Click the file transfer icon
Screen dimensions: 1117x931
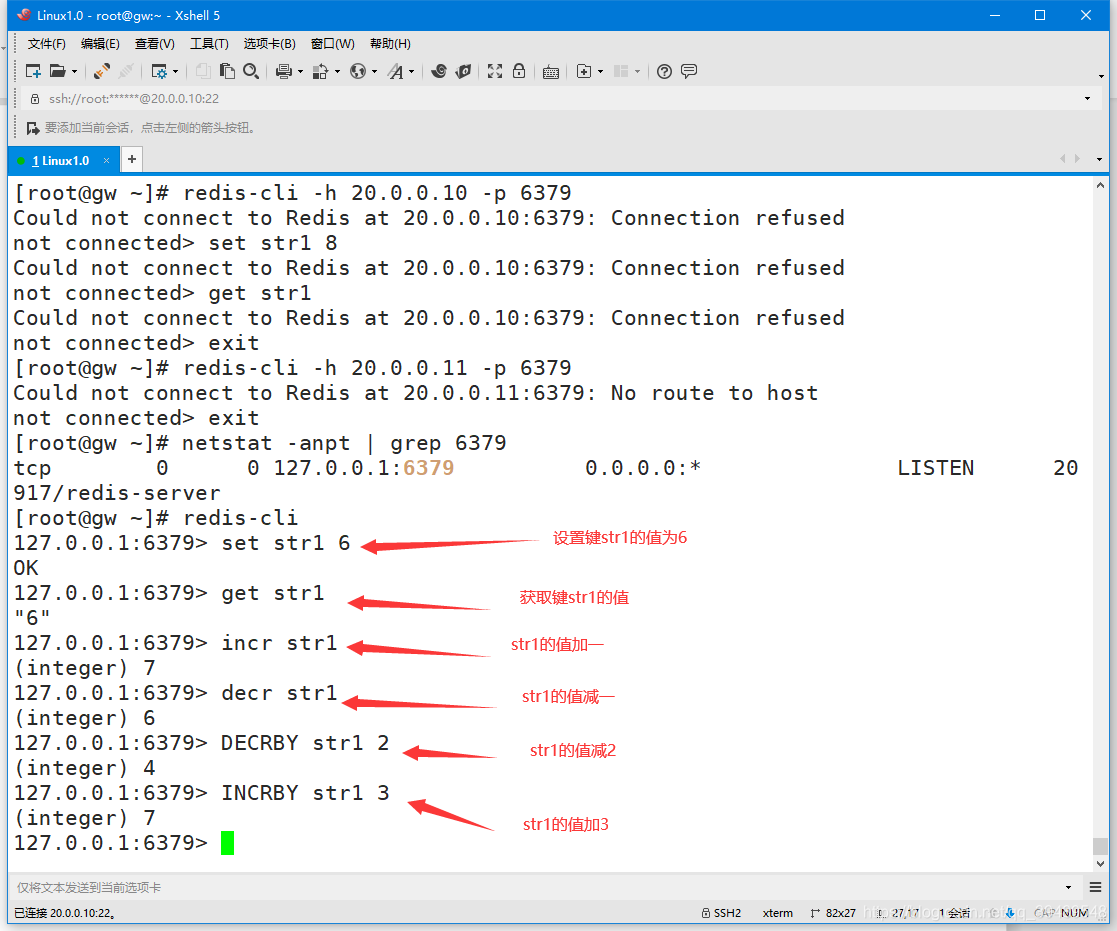click(x=321, y=71)
